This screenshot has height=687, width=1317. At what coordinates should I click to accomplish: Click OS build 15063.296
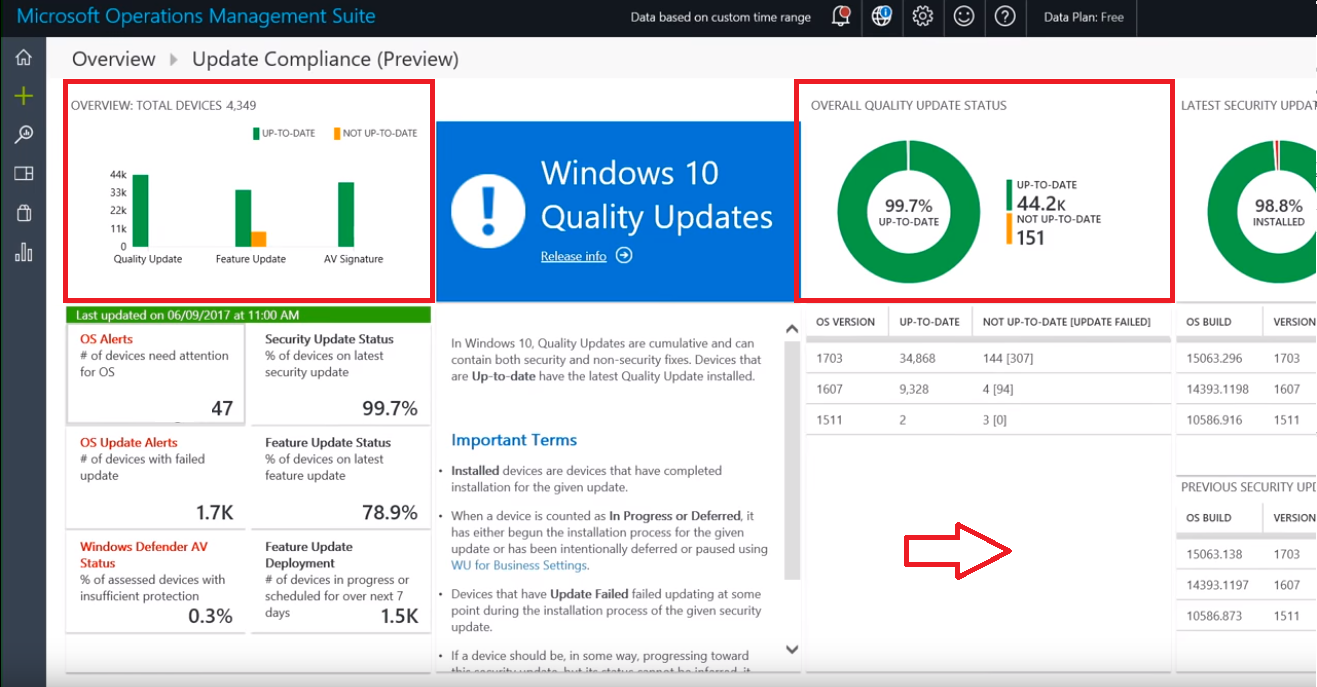point(1214,358)
